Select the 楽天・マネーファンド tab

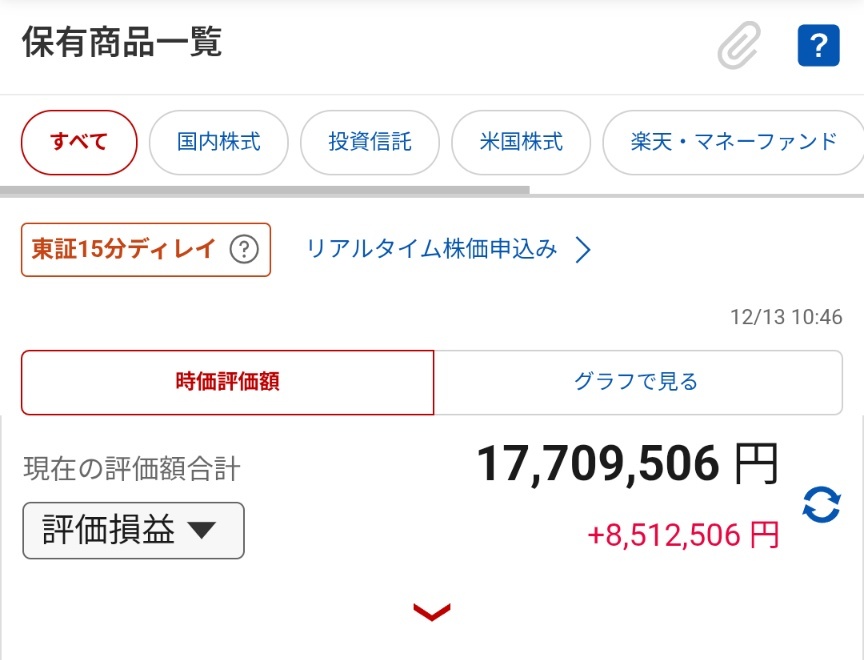coord(733,142)
